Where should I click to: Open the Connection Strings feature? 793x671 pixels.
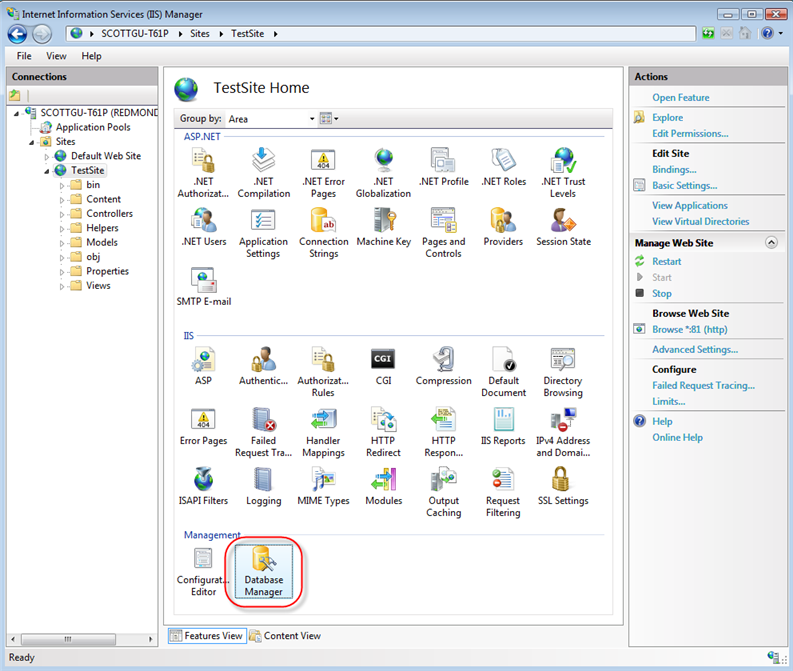[x=323, y=233]
